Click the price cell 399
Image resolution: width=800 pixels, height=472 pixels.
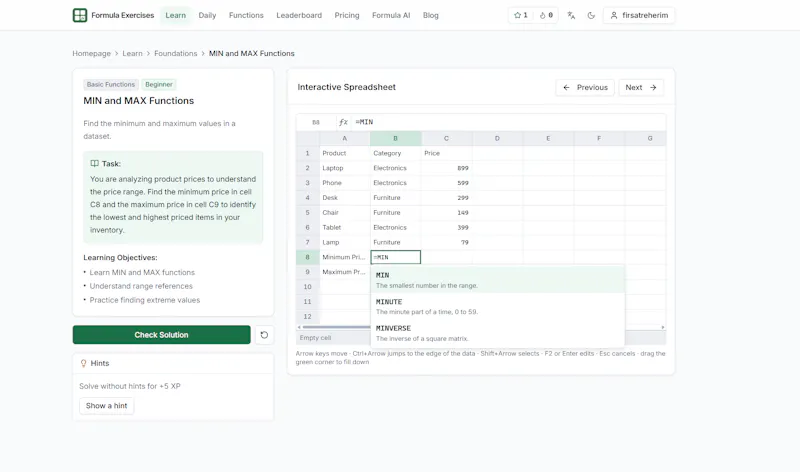447,228
